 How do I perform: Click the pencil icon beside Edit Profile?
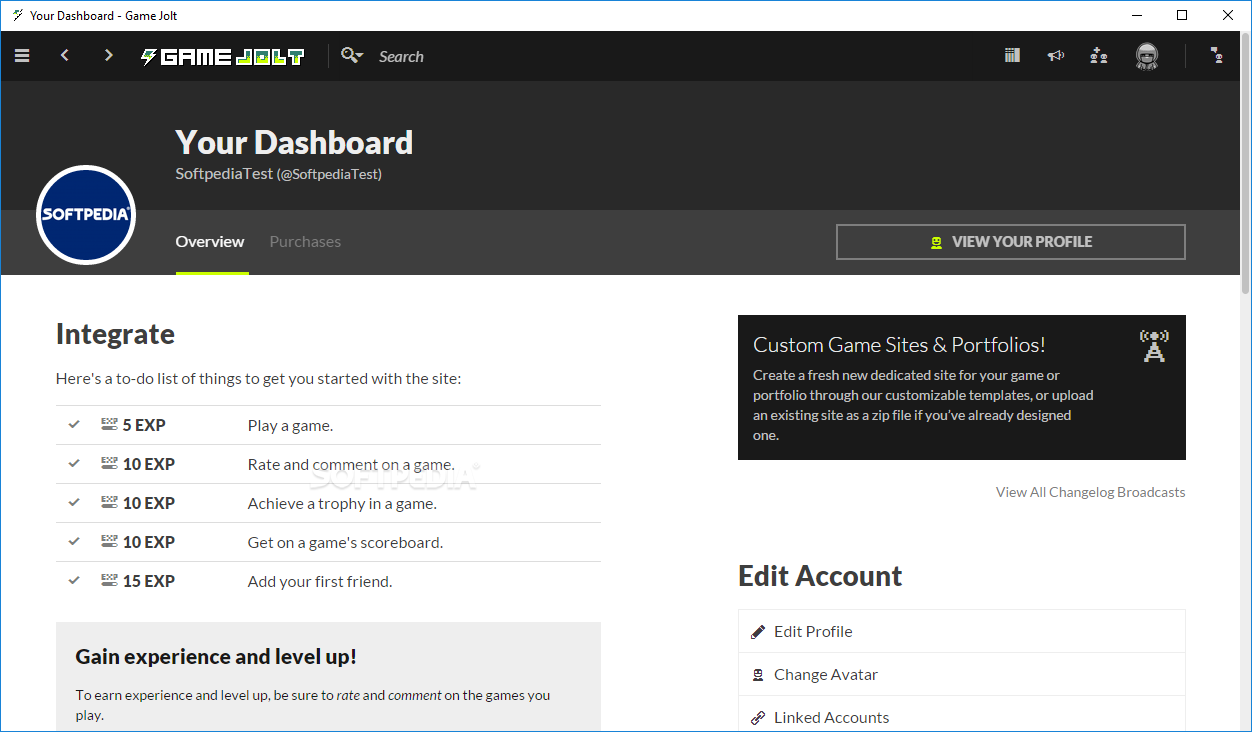click(758, 632)
